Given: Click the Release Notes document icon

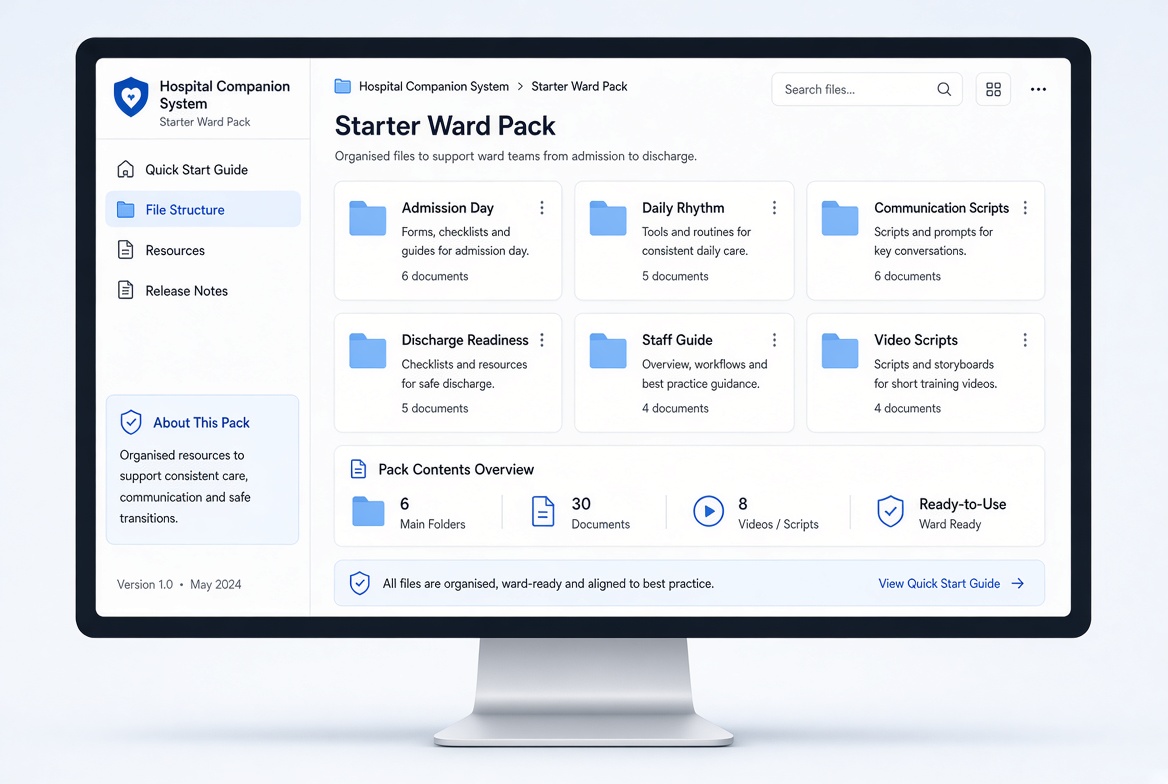Looking at the screenshot, I should (x=126, y=290).
